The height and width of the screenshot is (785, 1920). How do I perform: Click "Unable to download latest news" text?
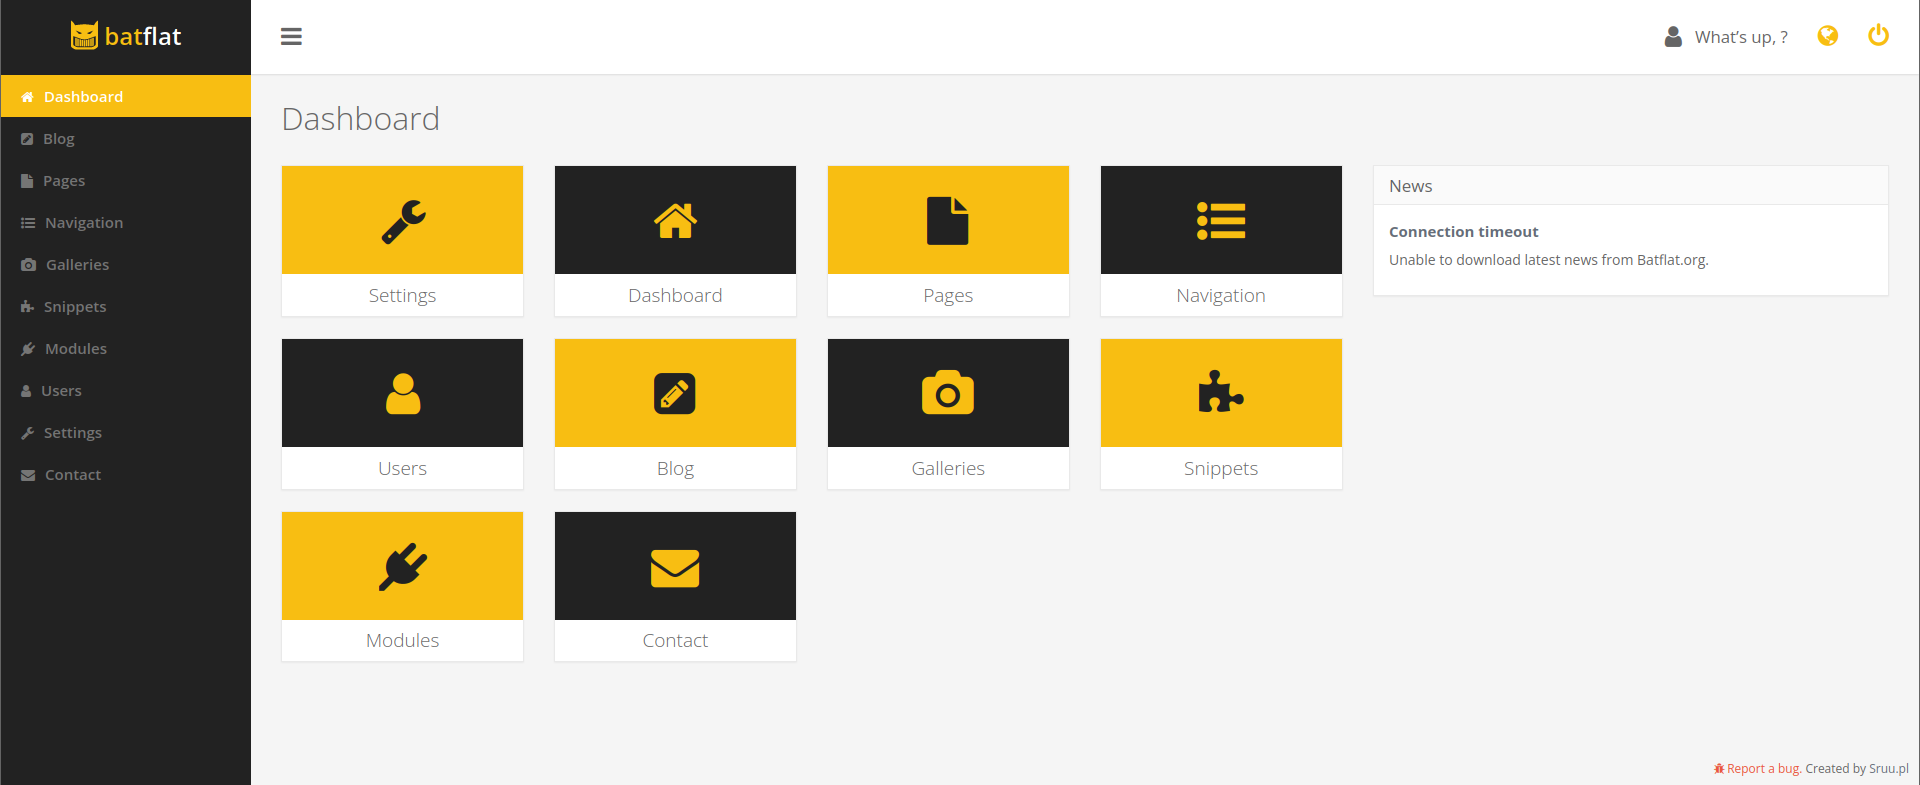click(x=1548, y=260)
